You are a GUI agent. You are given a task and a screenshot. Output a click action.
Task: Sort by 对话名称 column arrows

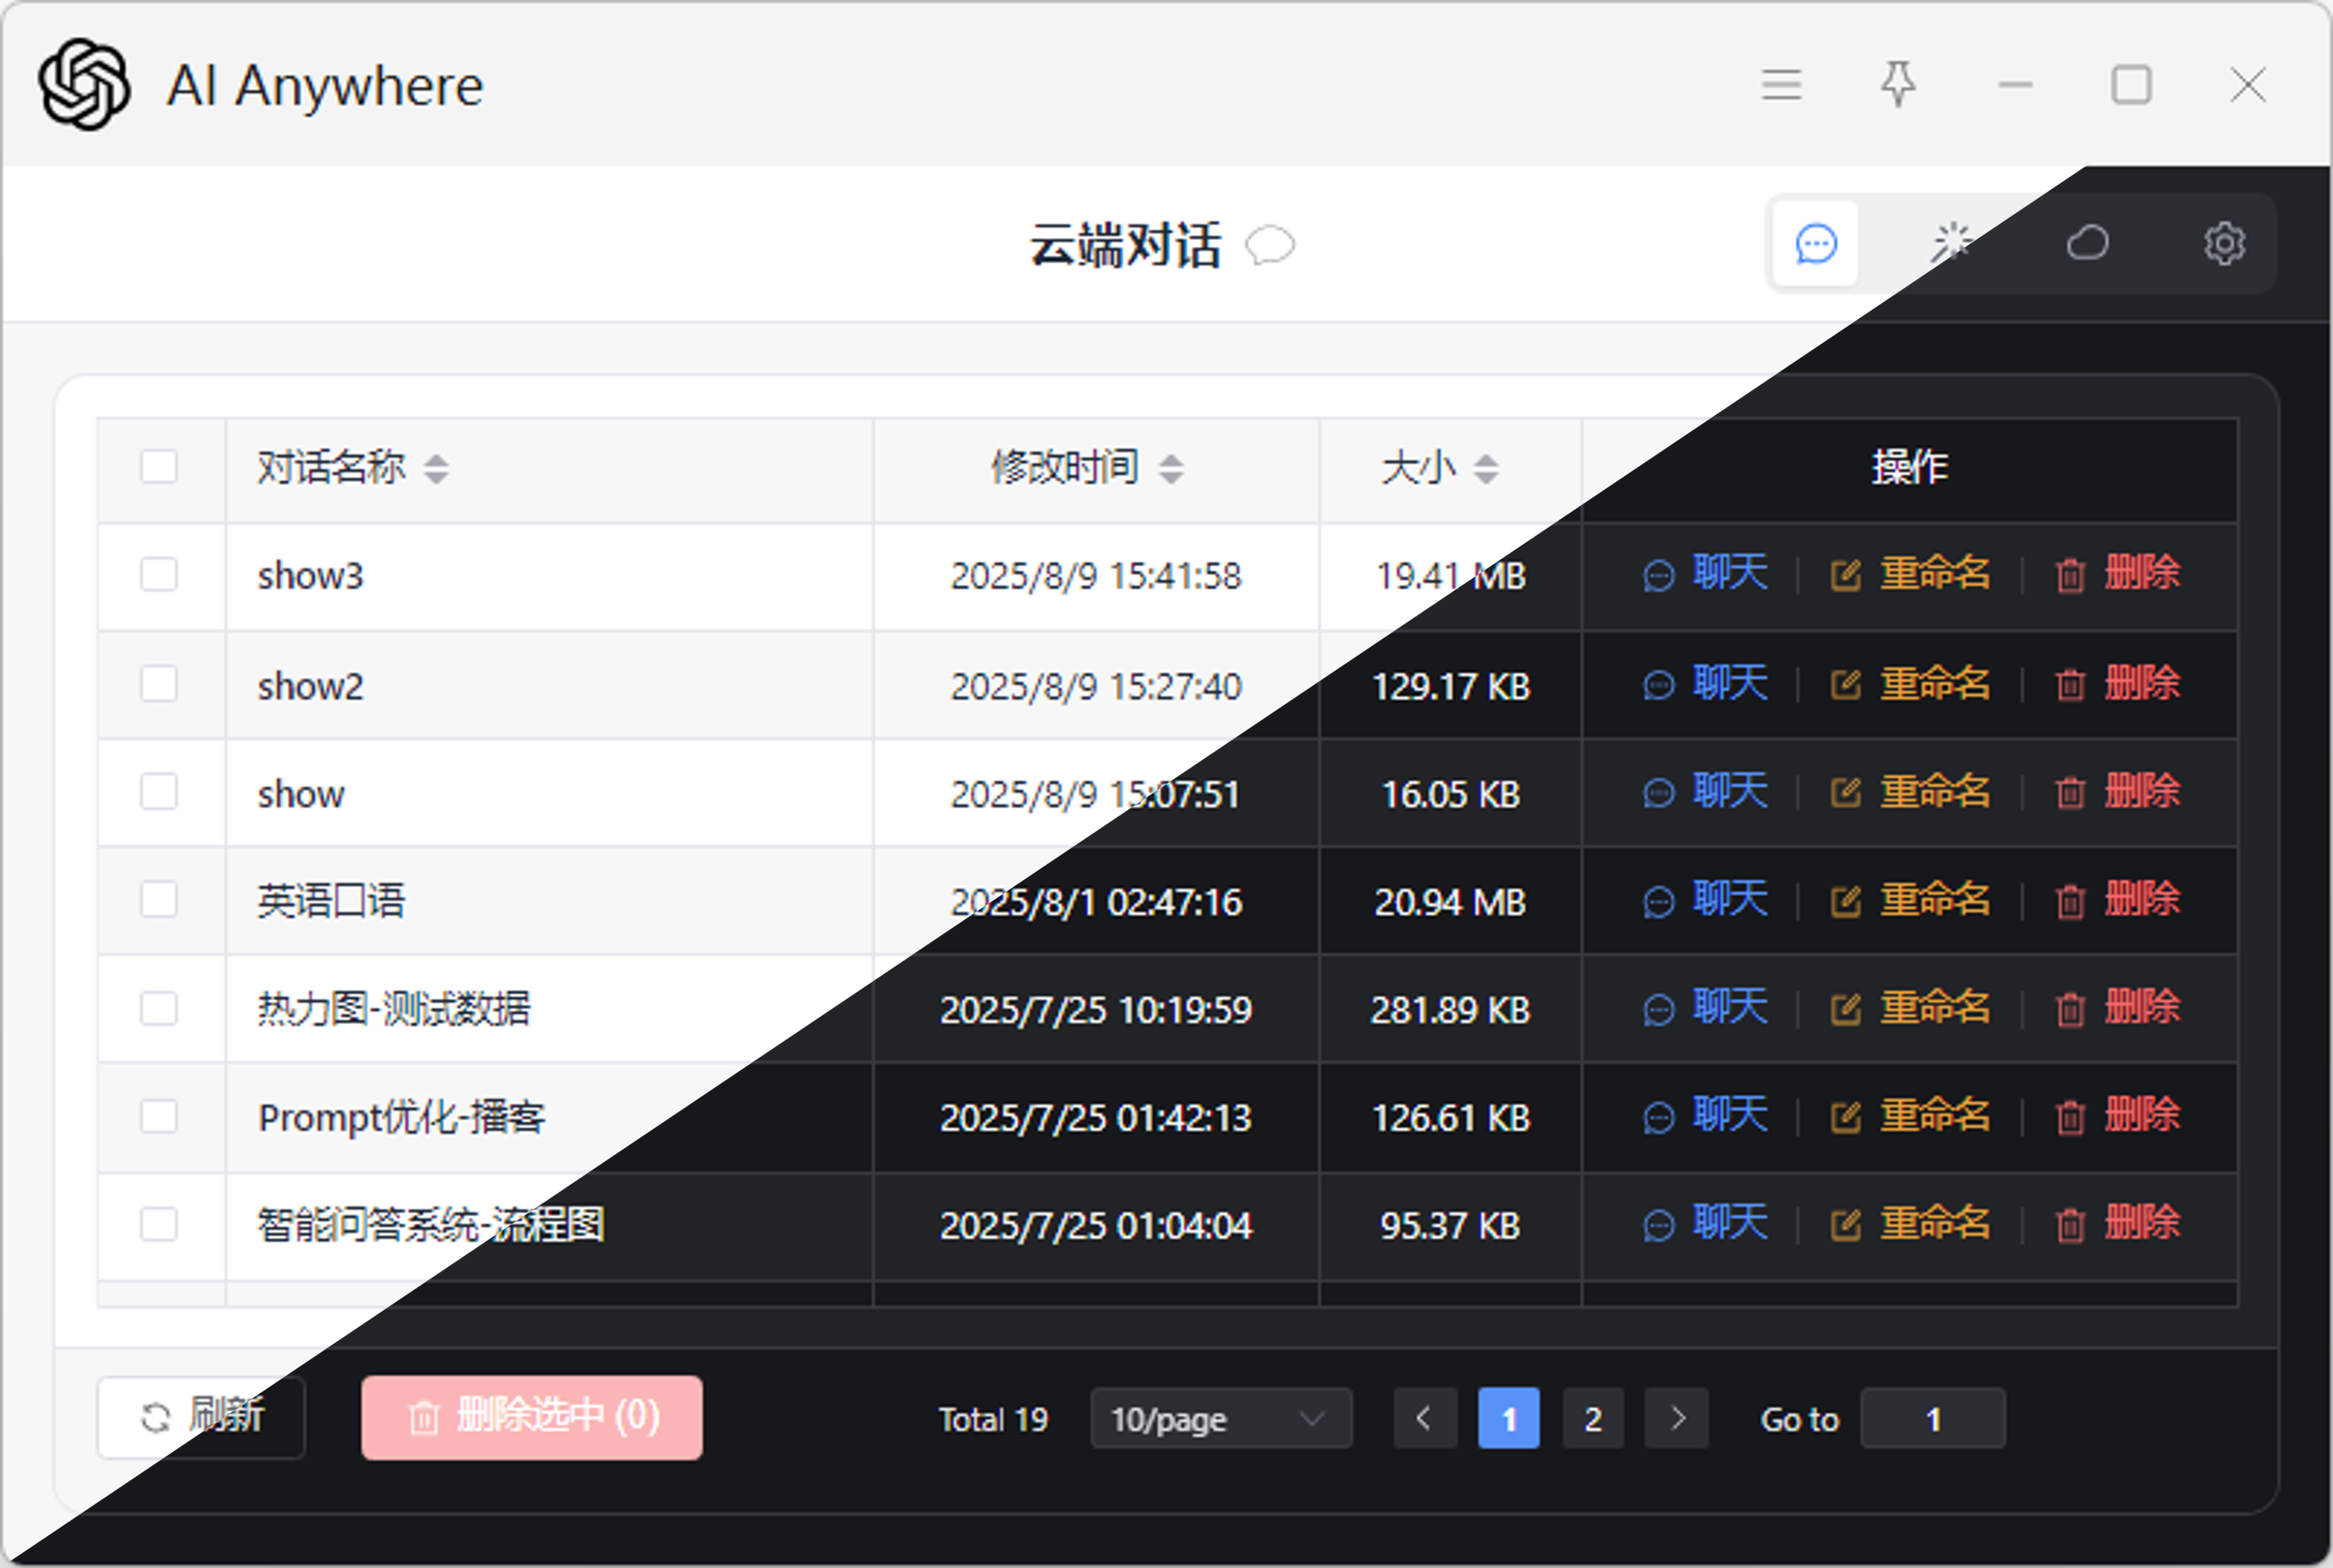click(436, 469)
